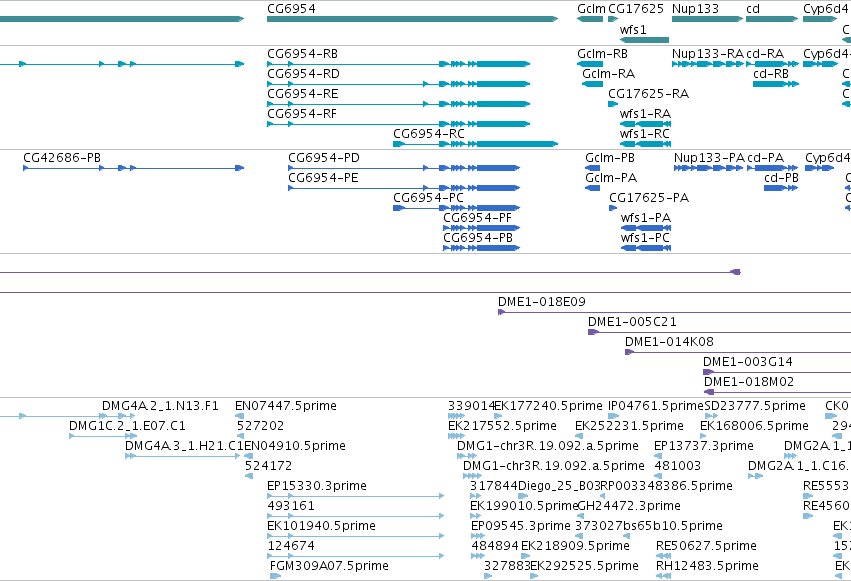851x581 pixels.
Task: Open the CG6954-RF transcript
Action: [398, 124]
